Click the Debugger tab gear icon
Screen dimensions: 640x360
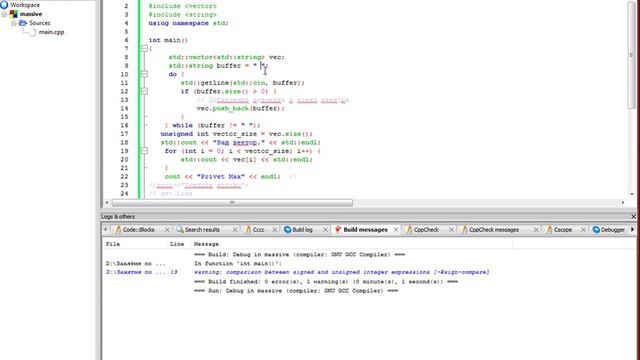coord(596,230)
